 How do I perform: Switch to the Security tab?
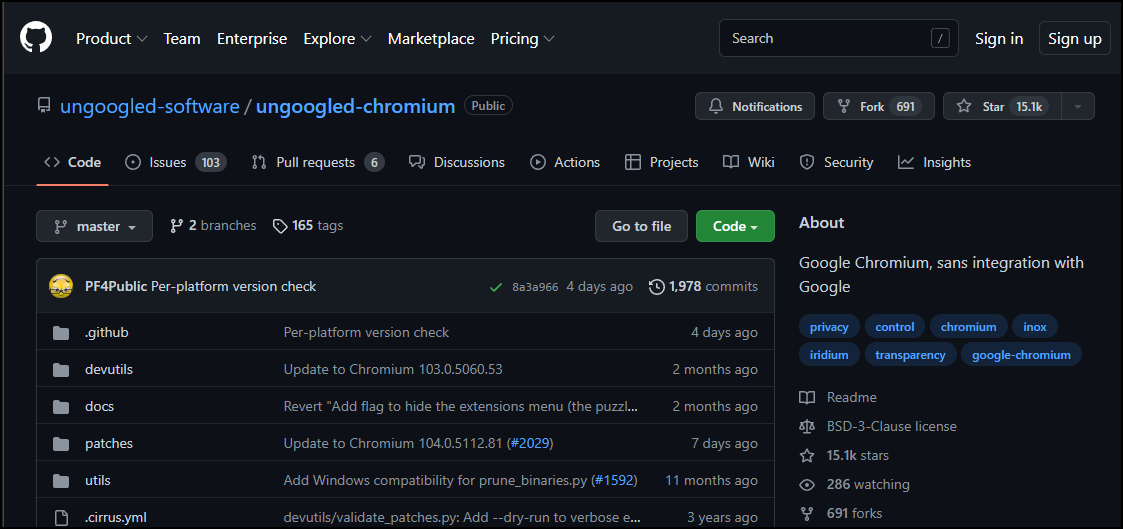click(x=836, y=162)
